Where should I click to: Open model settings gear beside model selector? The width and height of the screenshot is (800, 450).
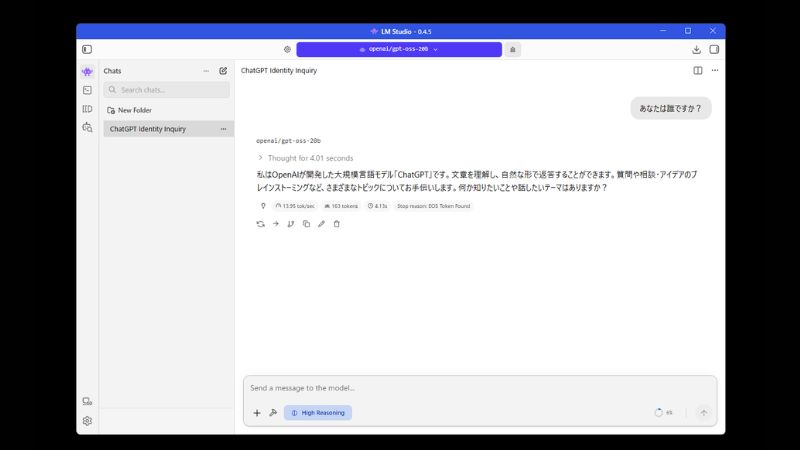point(287,49)
